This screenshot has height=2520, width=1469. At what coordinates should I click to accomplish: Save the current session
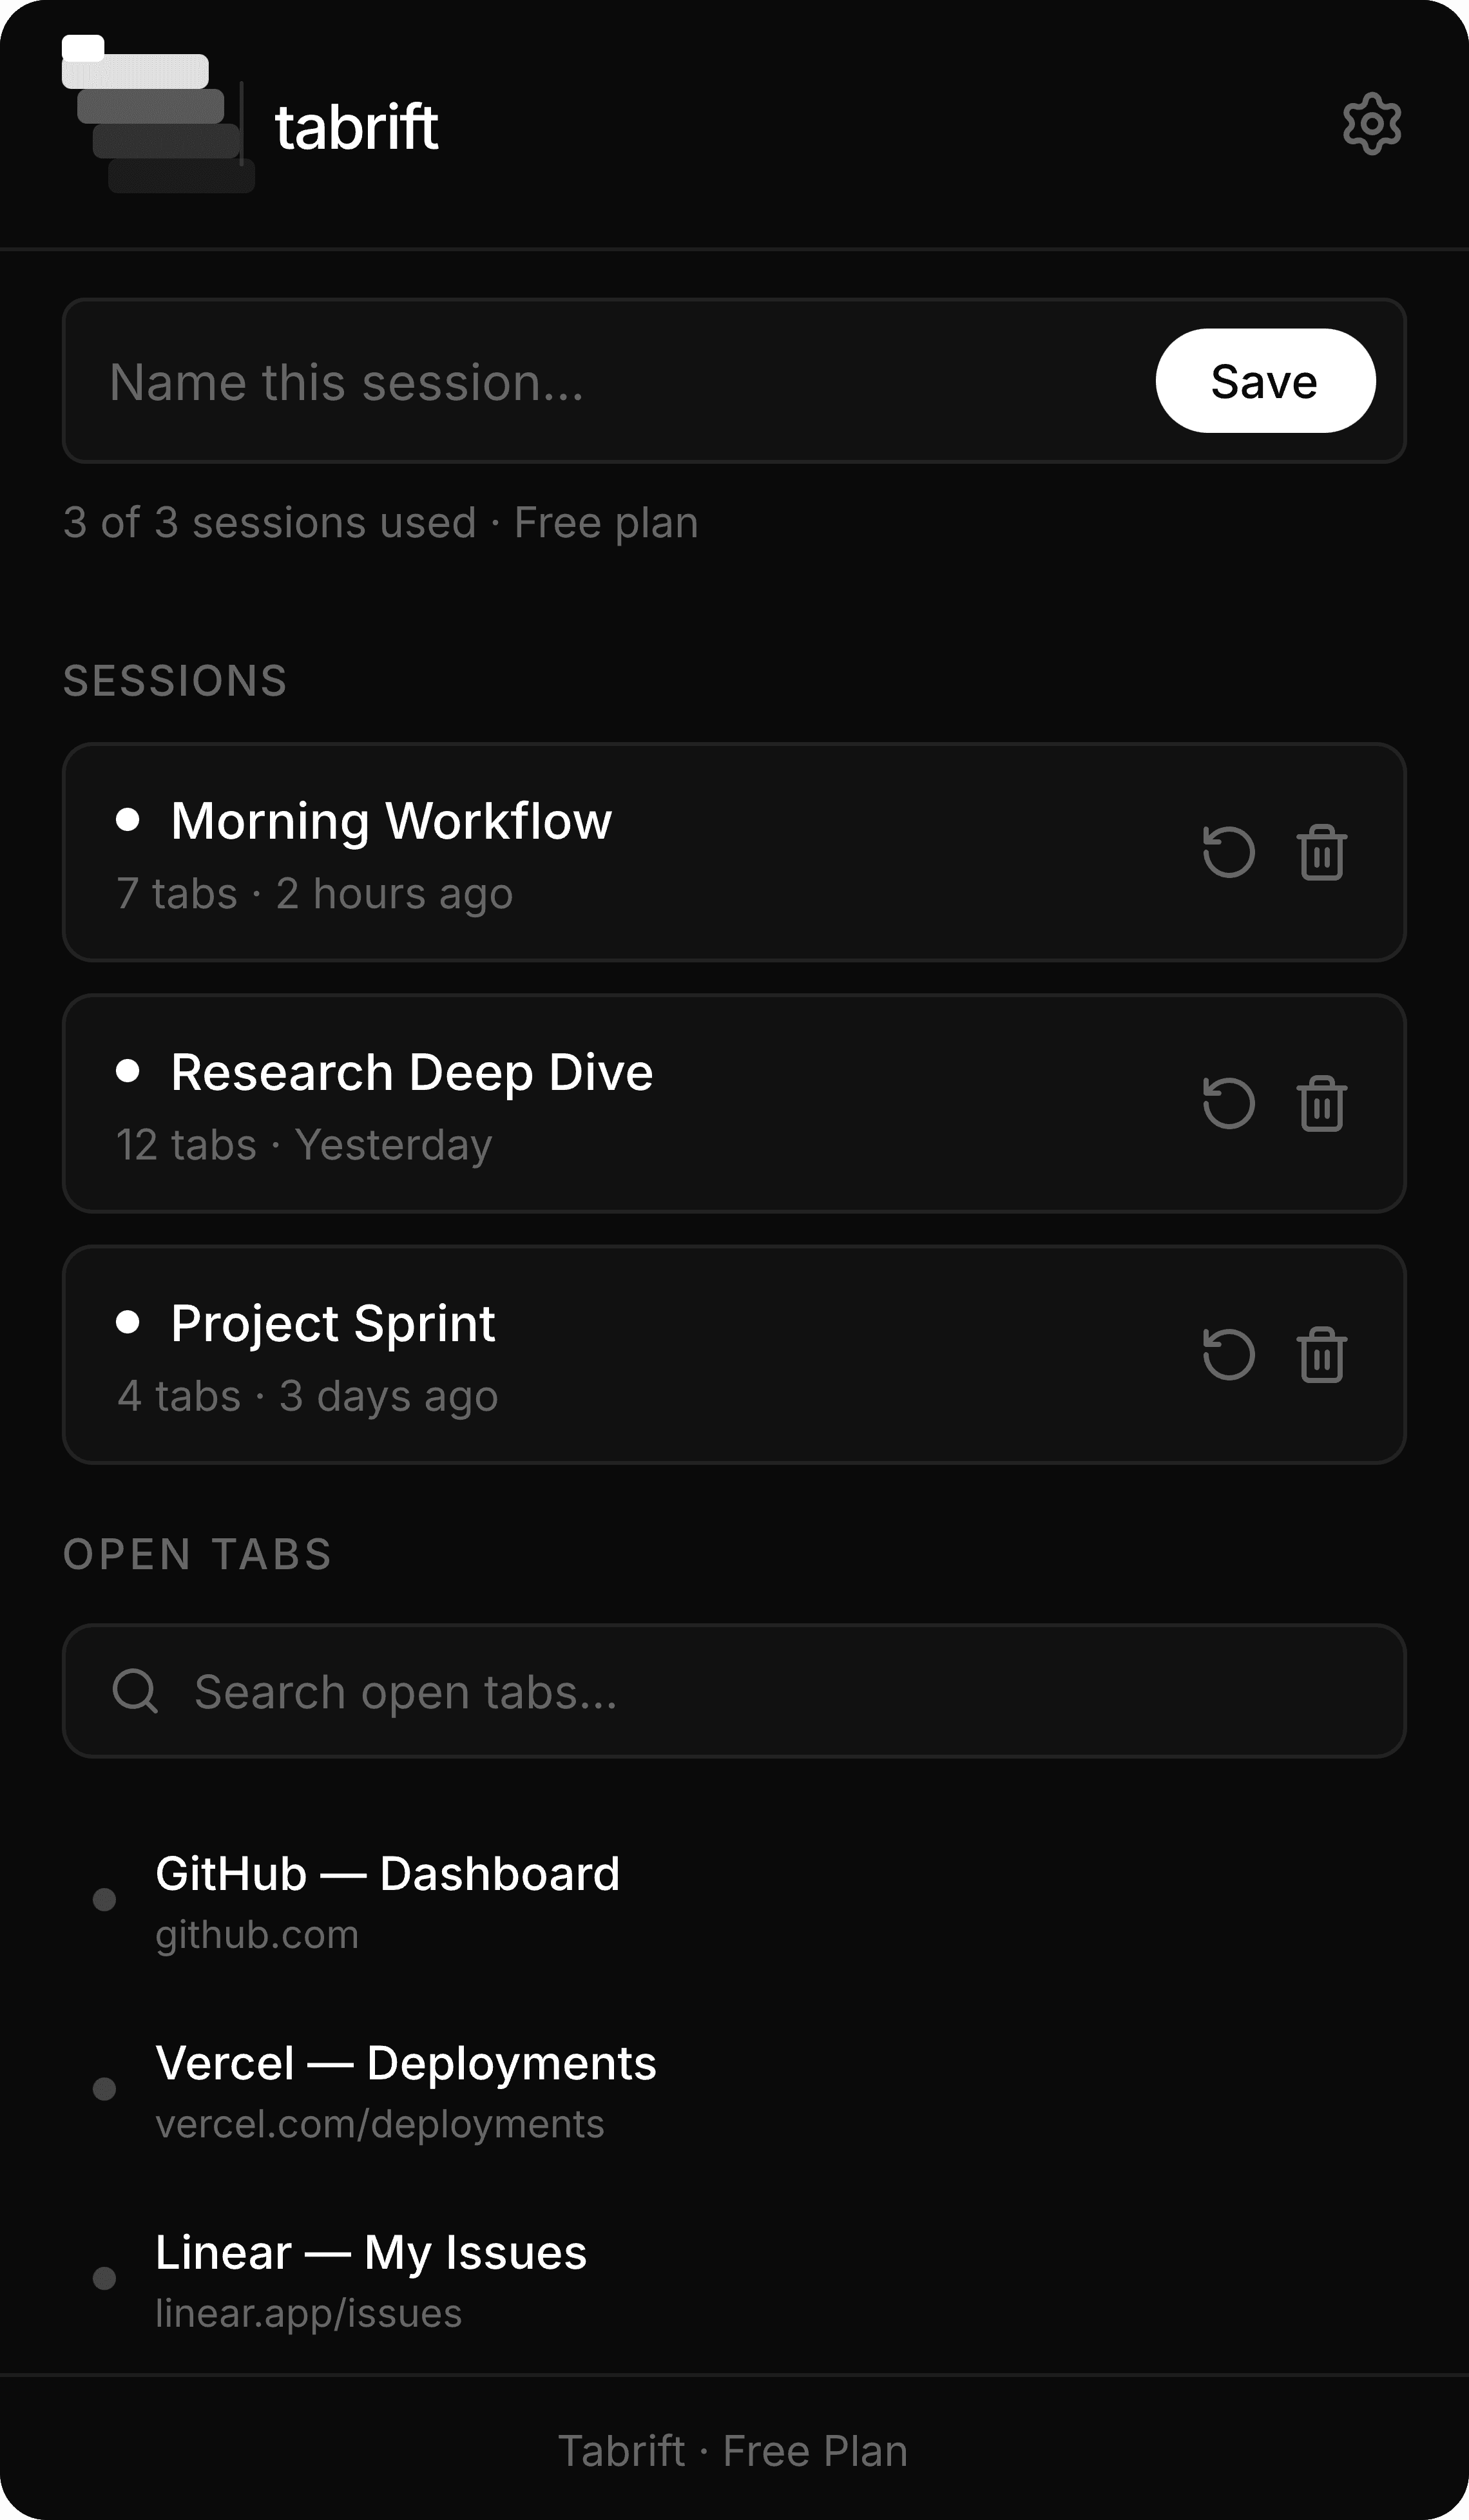coord(1265,381)
